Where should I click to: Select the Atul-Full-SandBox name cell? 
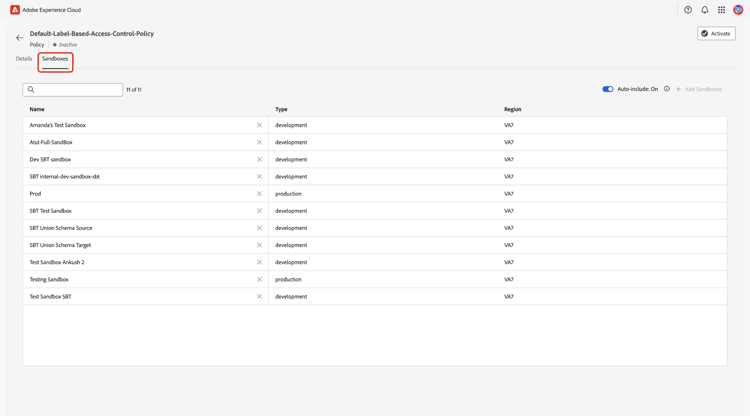[51, 142]
